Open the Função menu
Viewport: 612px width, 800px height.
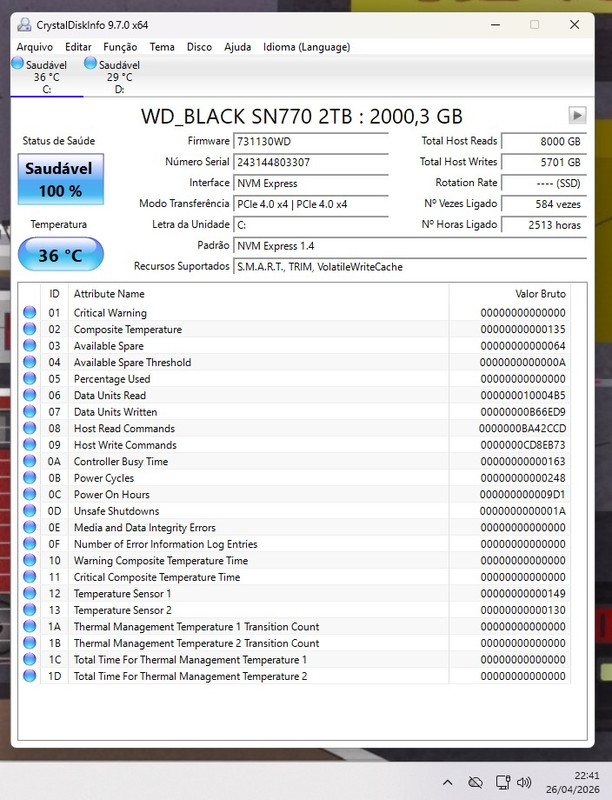120,47
